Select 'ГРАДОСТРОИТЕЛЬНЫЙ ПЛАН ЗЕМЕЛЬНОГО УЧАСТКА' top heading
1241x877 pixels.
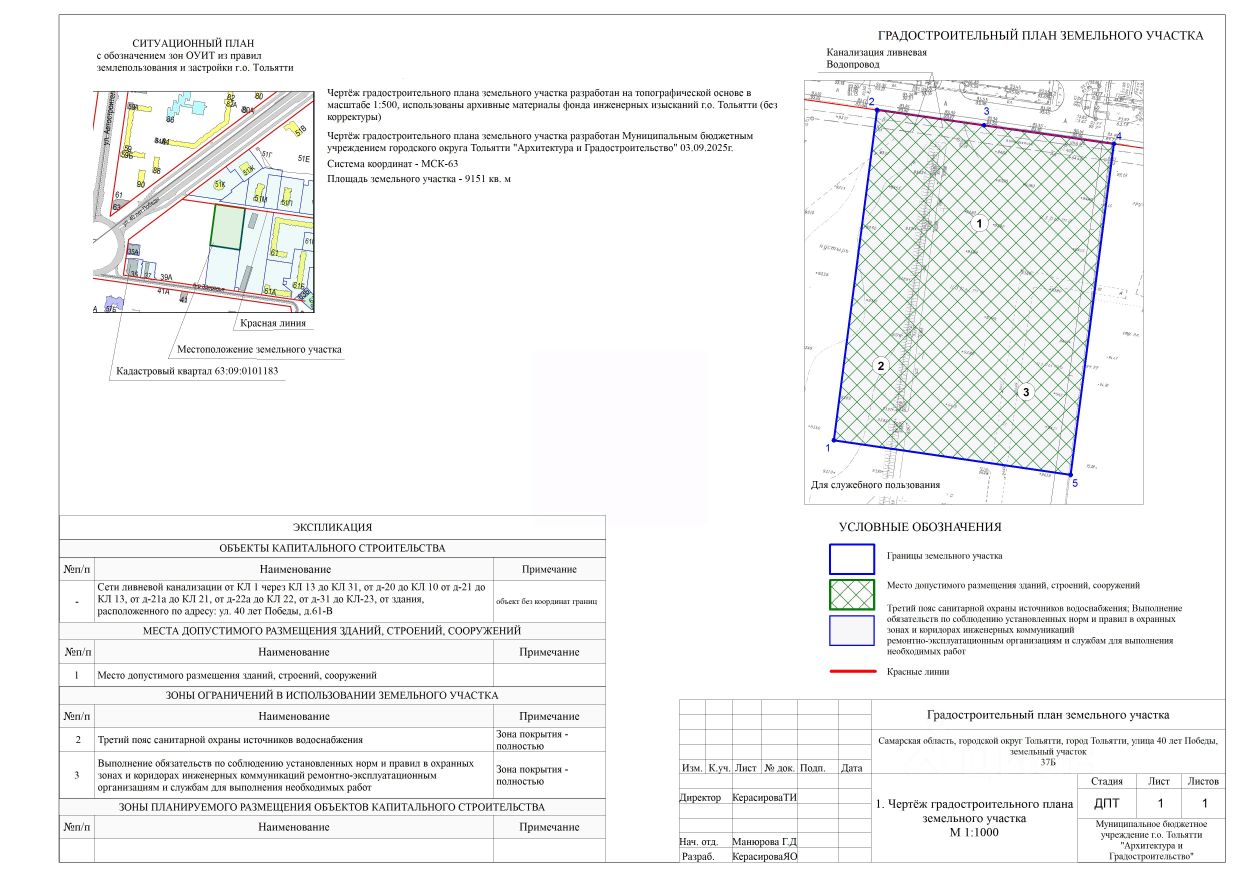click(x=1040, y=35)
